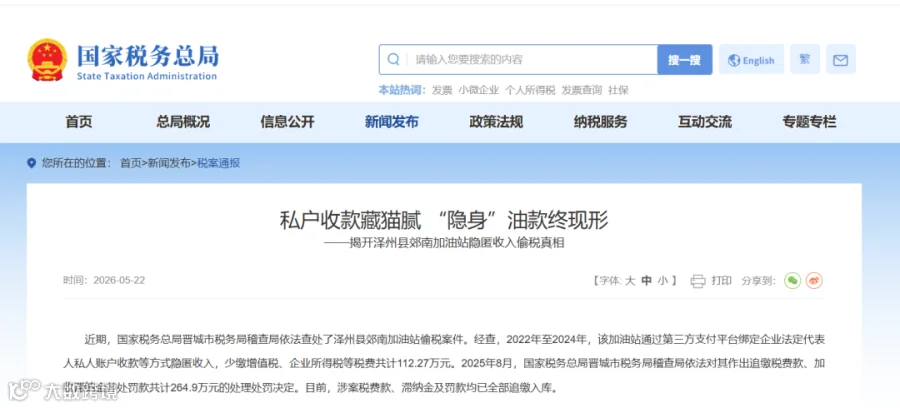The height and width of the screenshot is (408, 900).
Task: Open the mail envelope icon
Action: click(840, 60)
